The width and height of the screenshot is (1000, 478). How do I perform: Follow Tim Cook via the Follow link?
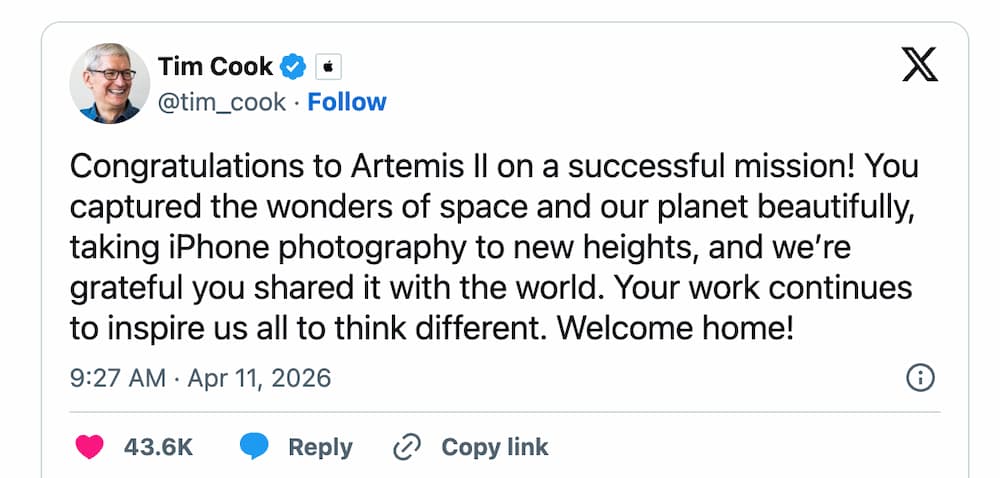coord(347,102)
